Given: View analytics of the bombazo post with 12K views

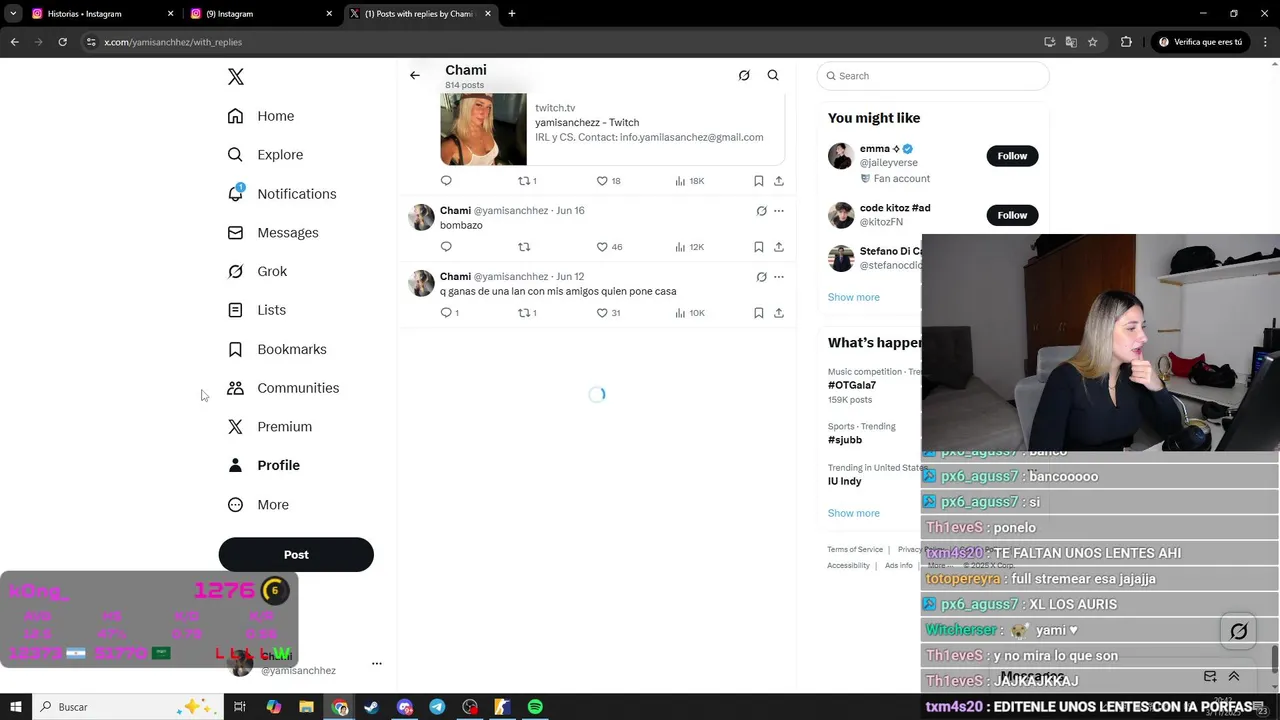Looking at the screenshot, I should pyautogui.click(x=690, y=247).
